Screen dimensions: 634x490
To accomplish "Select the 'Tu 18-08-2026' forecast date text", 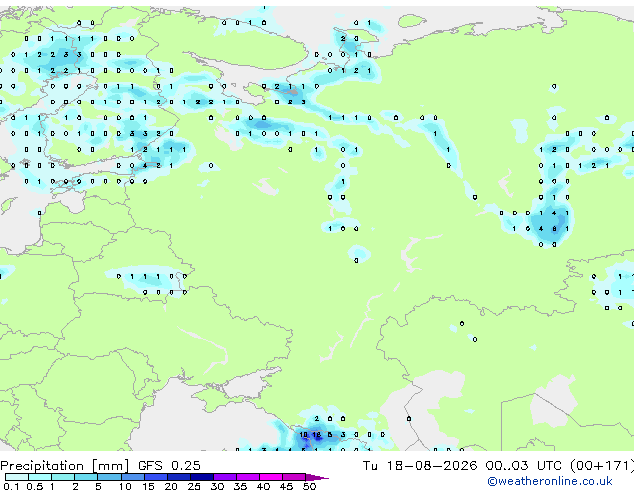I will pyautogui.click(x=420, y=466).
